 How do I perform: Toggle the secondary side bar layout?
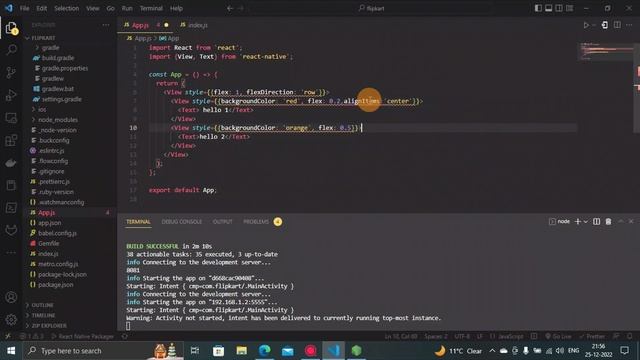(559, 8)
